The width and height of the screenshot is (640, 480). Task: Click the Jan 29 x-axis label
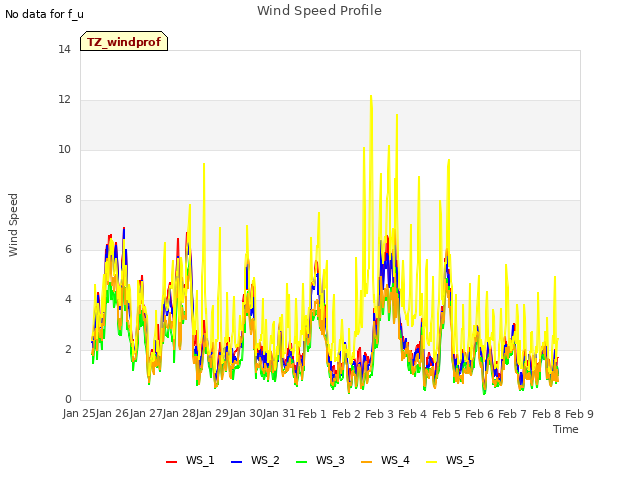point(213,414)
